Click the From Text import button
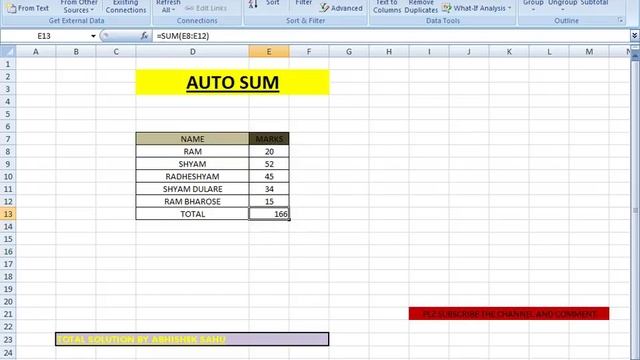The height and width of the screenshot is (360, 640). pyautogui.click(x=28, y=8)
